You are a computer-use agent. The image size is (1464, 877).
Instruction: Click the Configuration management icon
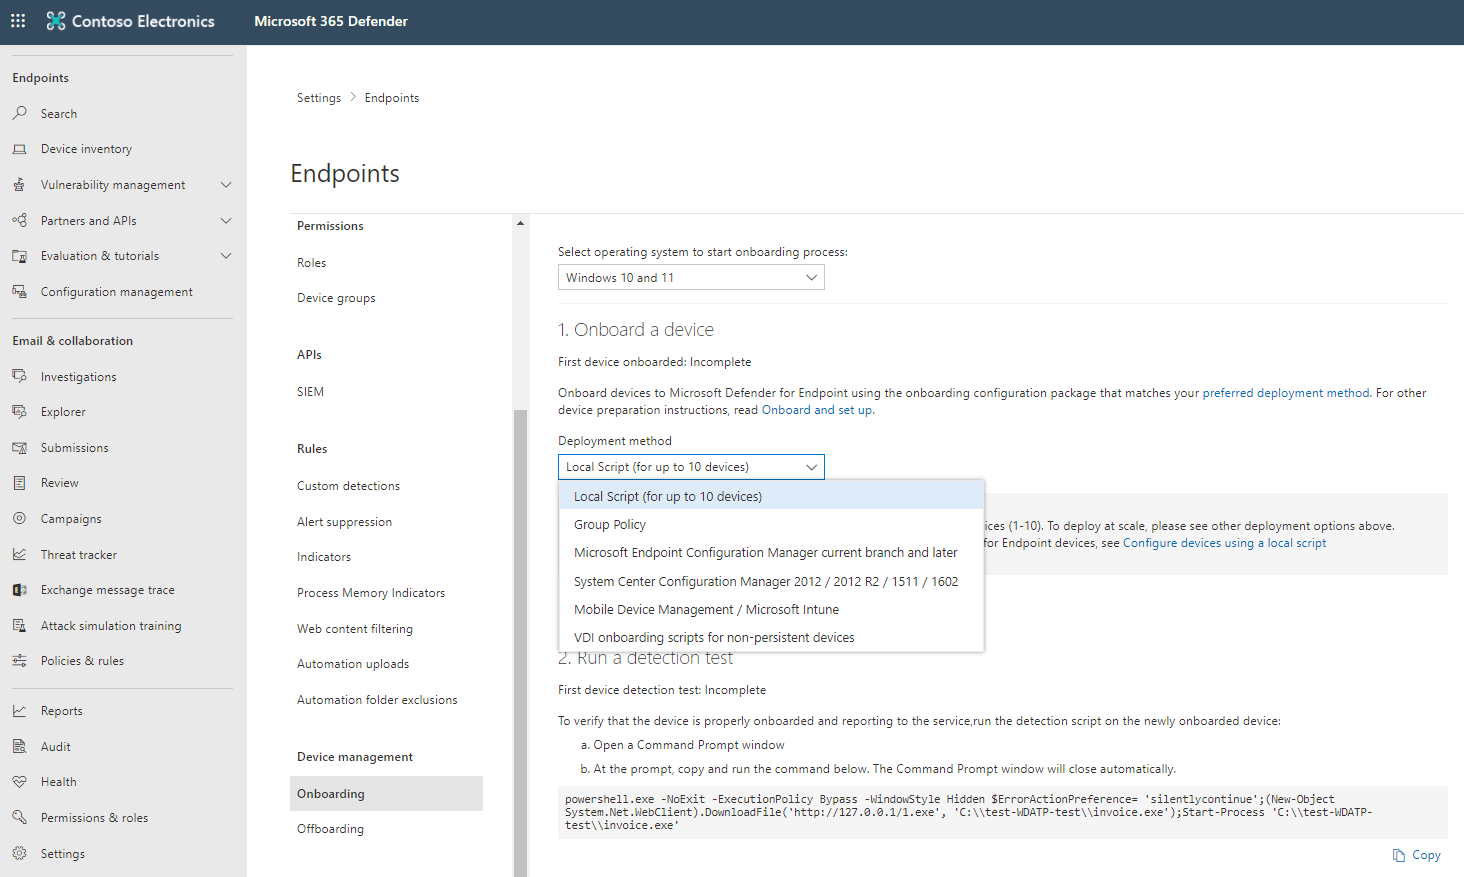[x=19, y=291]
